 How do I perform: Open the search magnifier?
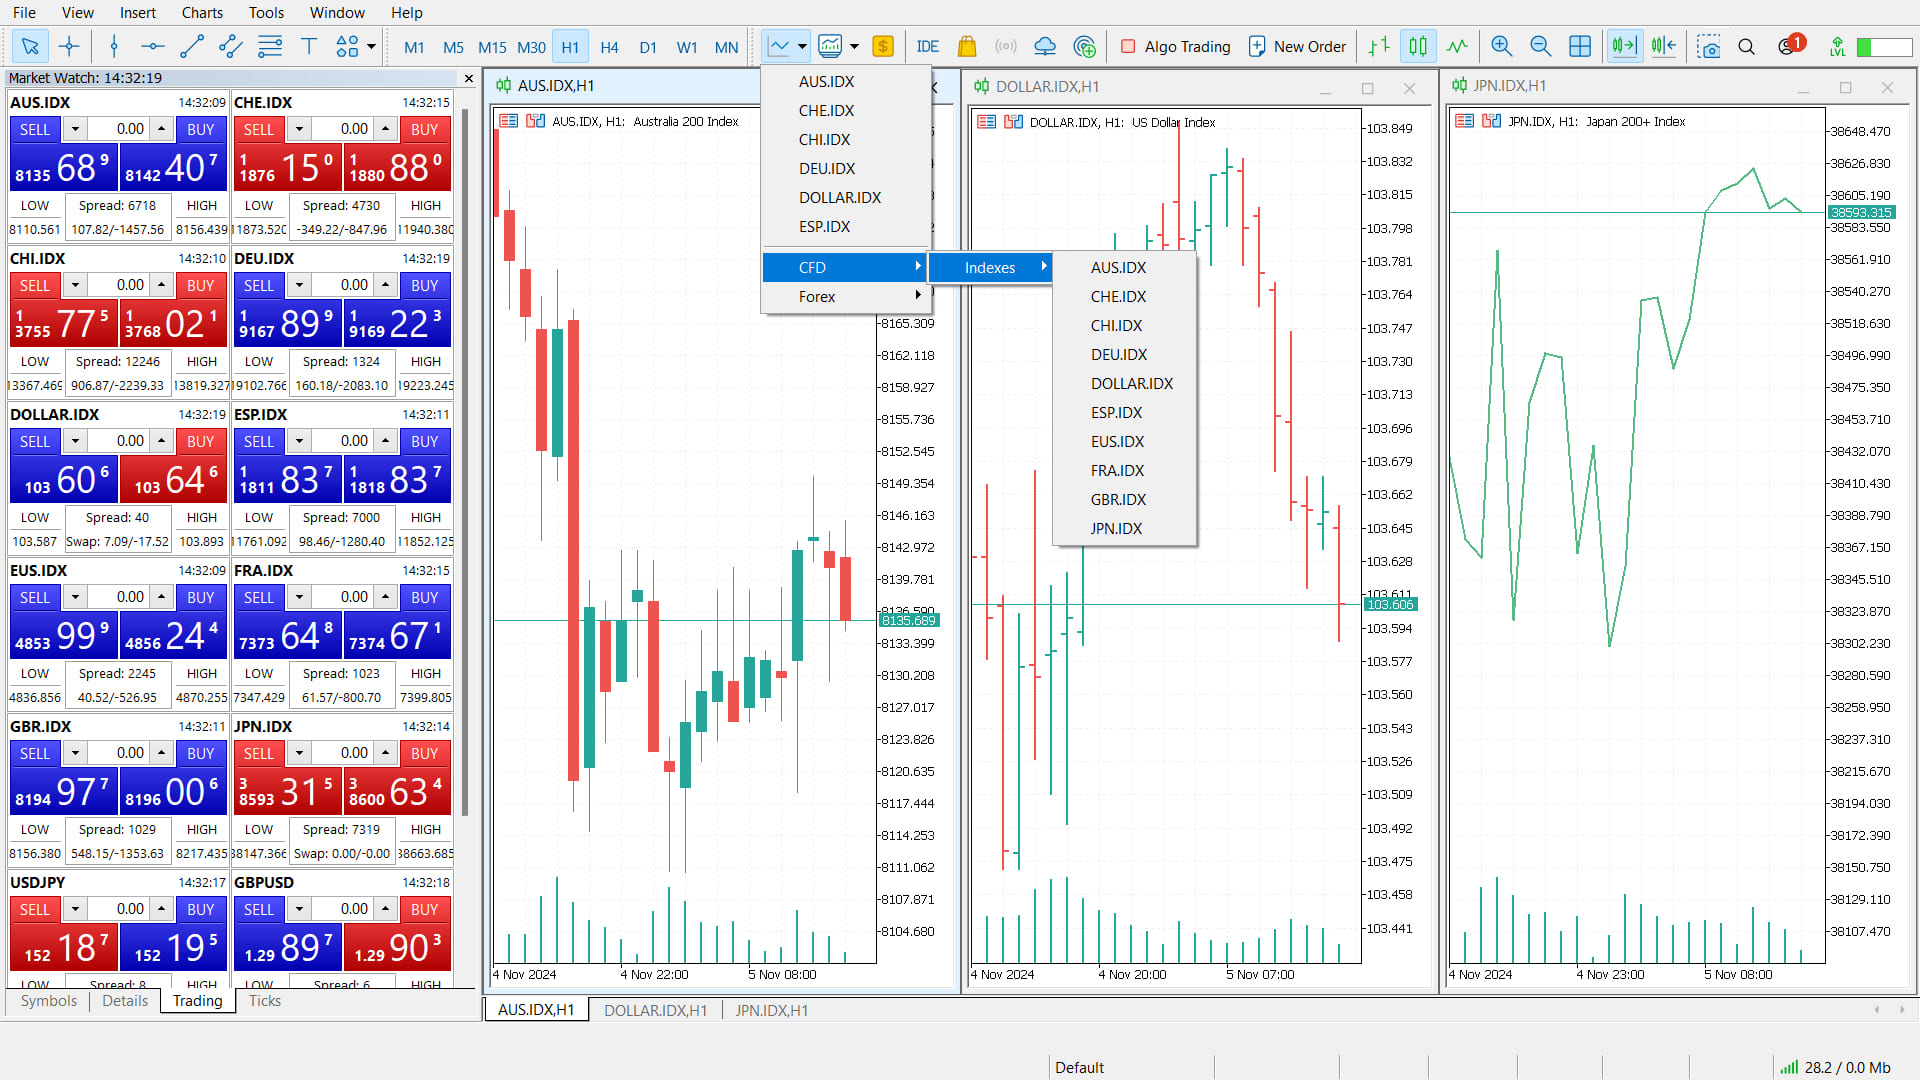[1747, 46]
